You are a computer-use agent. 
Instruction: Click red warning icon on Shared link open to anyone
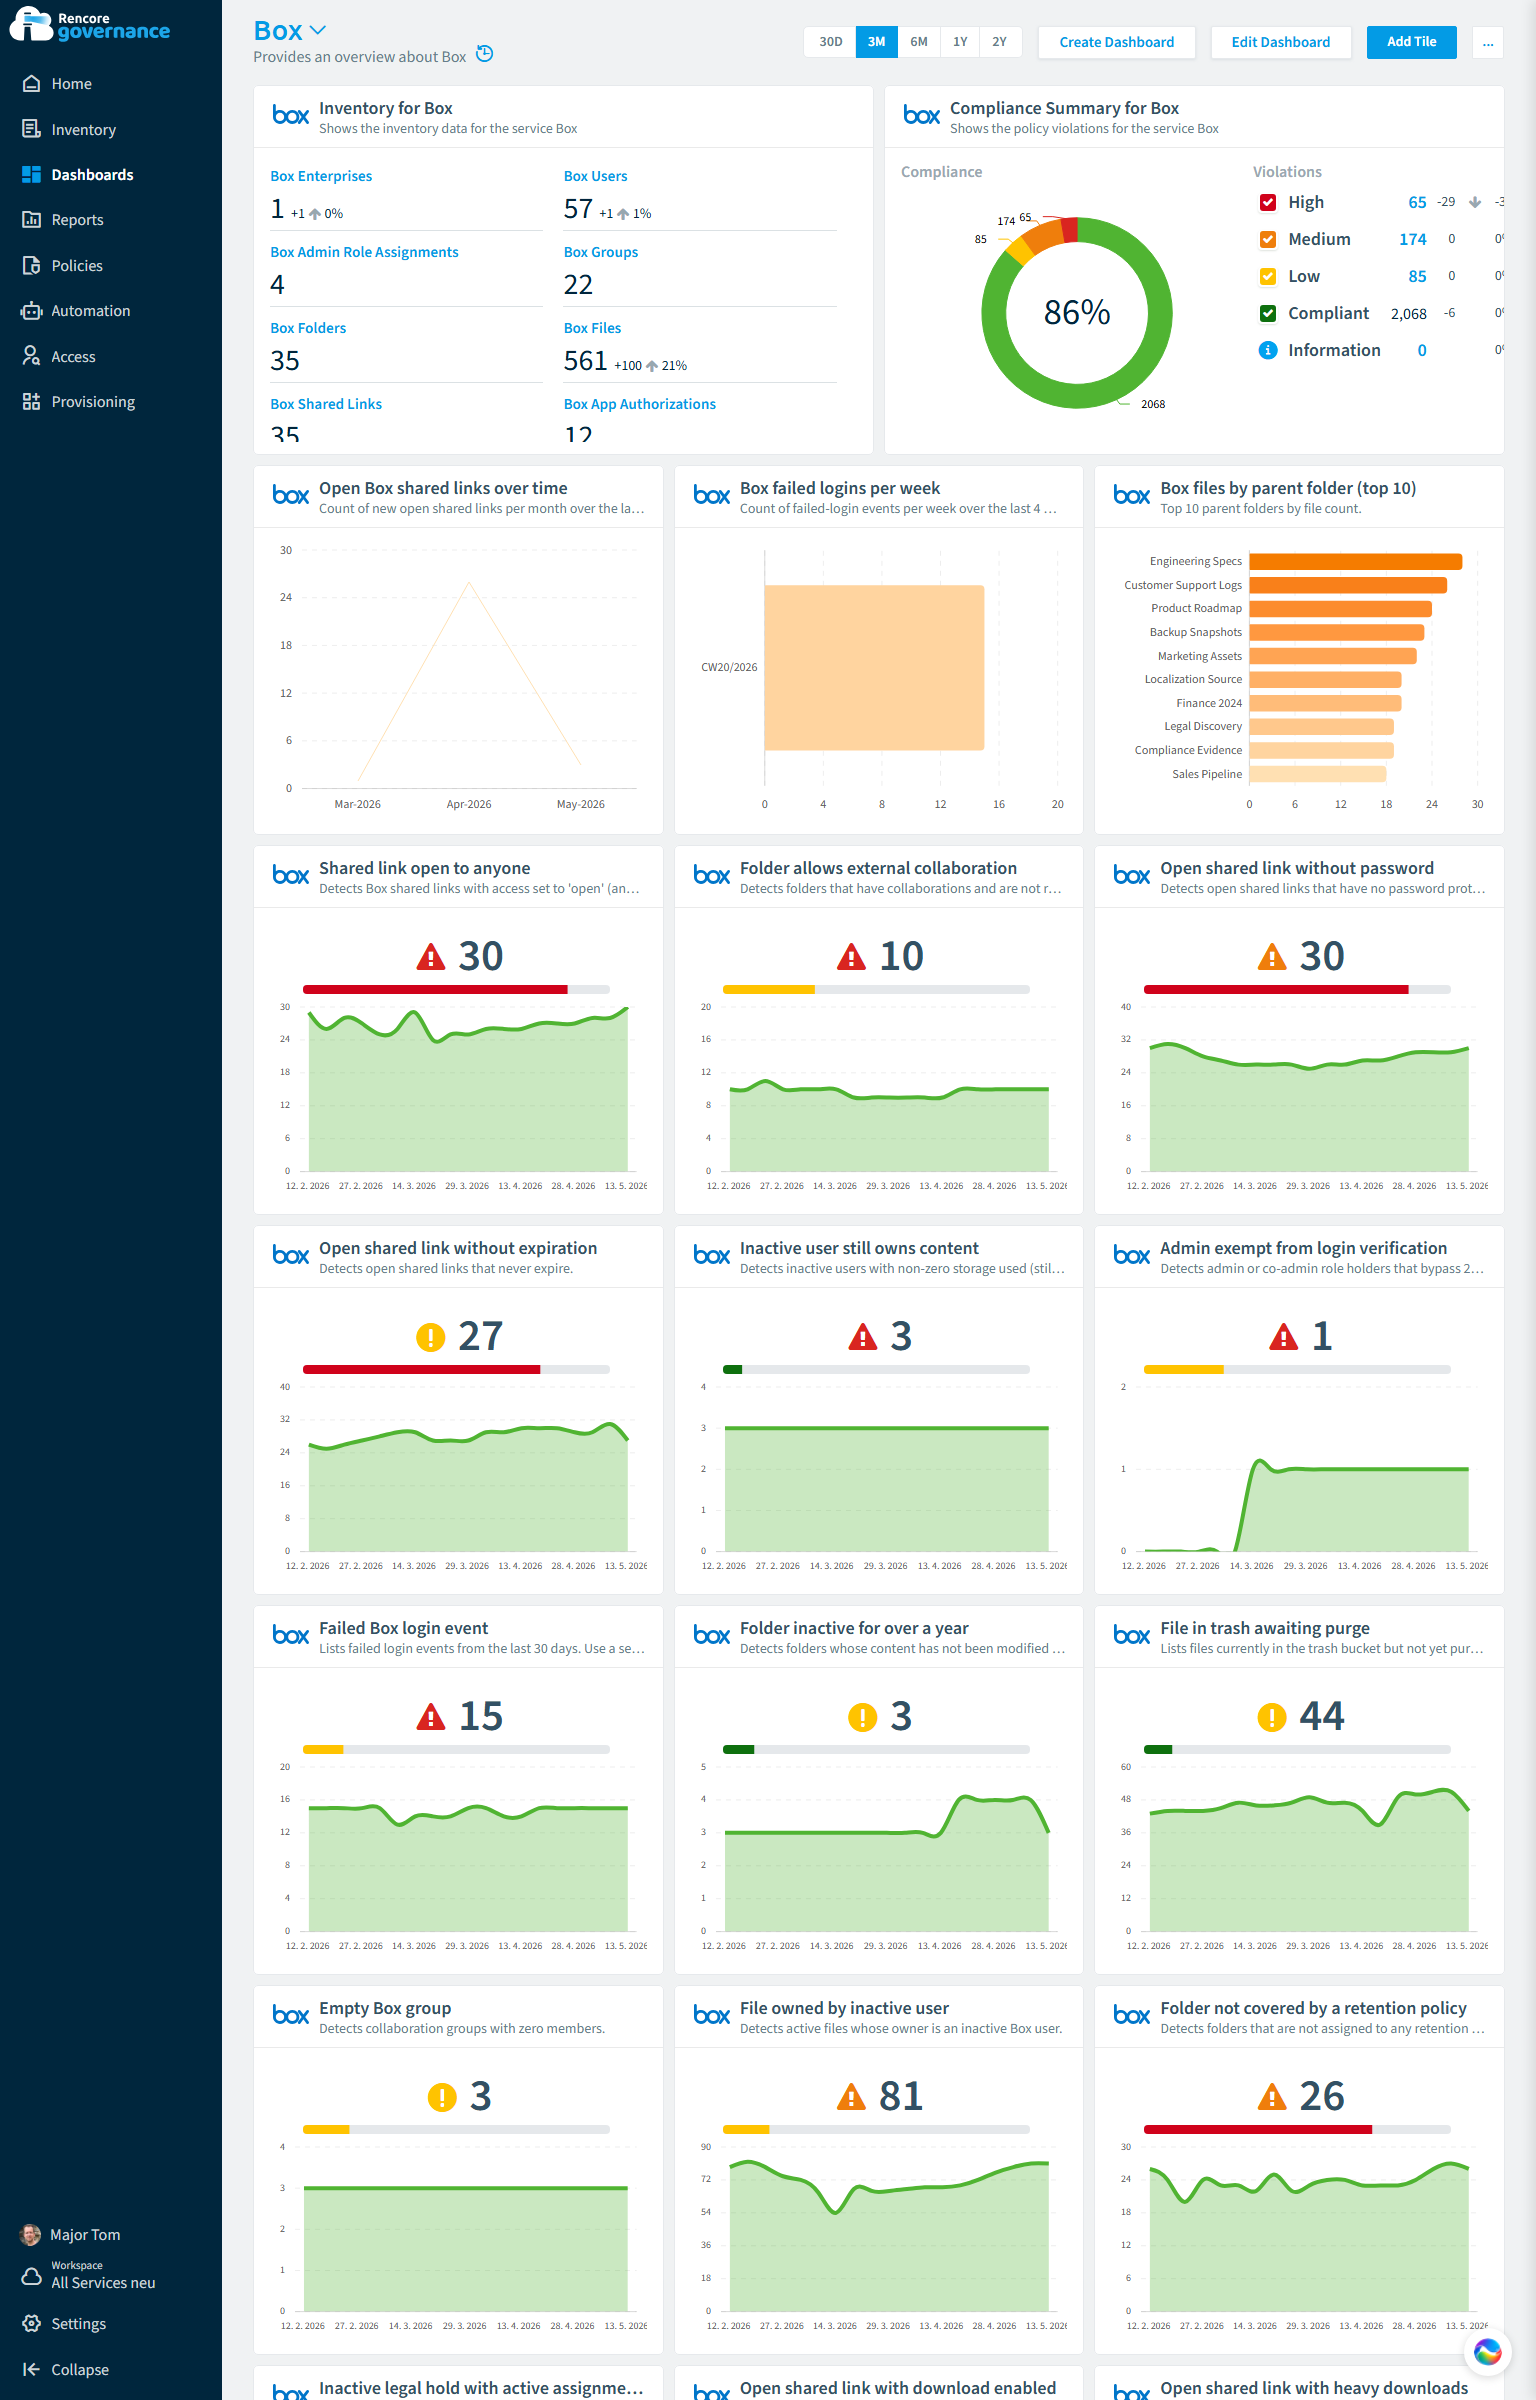[430, 957]
